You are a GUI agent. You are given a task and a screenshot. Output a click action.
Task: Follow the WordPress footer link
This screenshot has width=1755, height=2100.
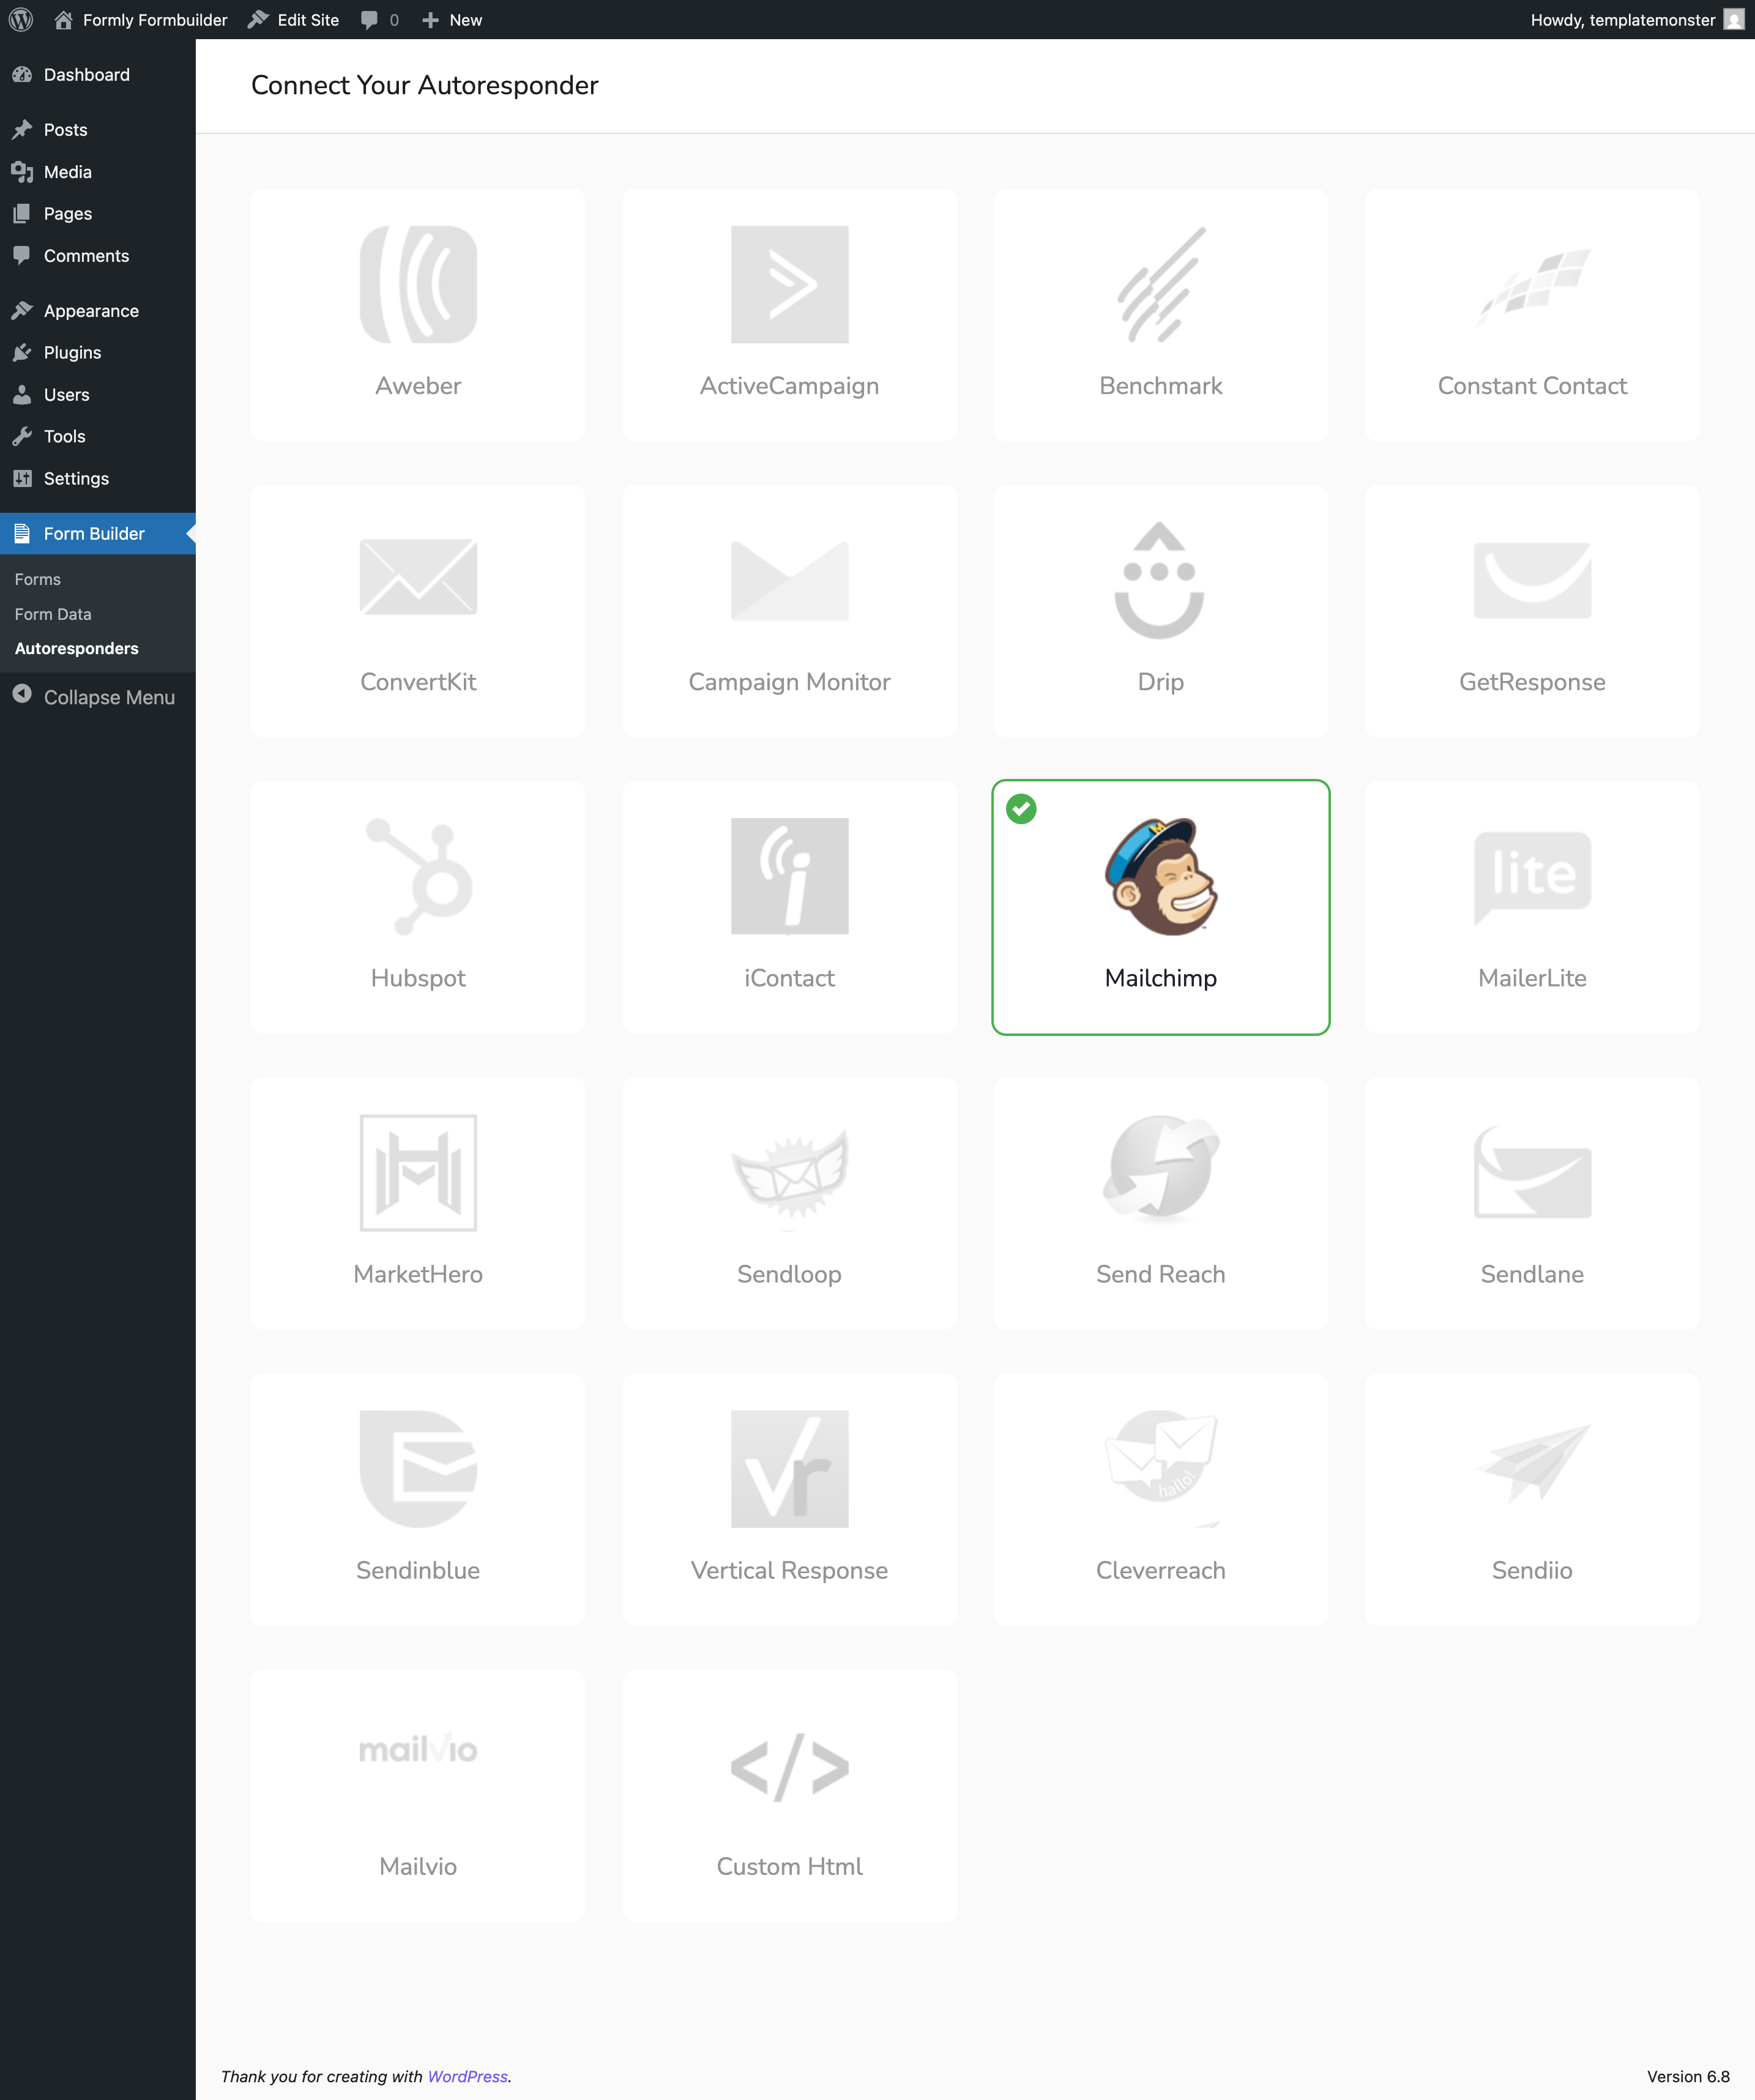pyautogui.click(x=468, y=2076)
